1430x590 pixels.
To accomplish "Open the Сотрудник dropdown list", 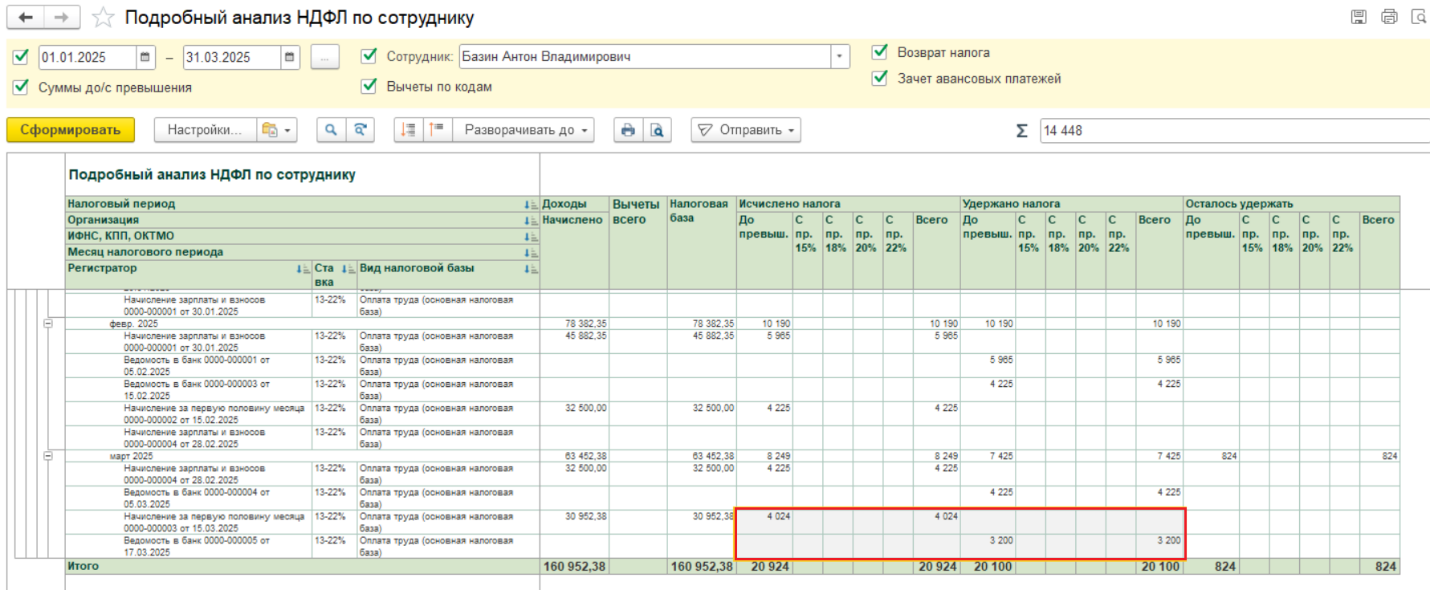I will [840, 57].
